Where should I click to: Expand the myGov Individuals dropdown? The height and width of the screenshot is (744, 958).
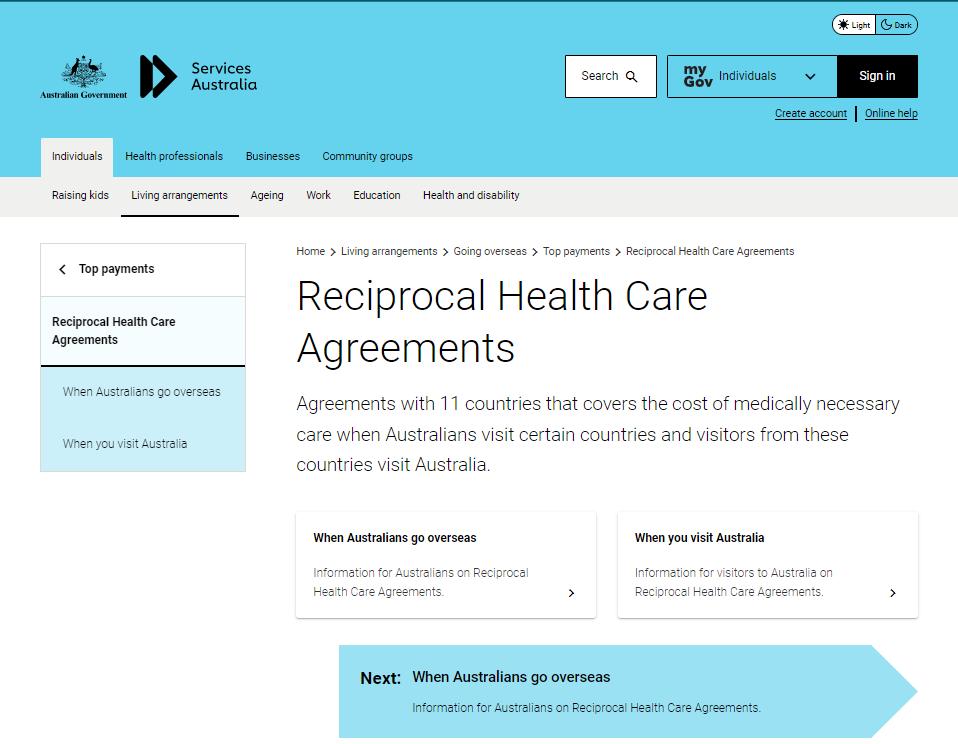tap(809, 76)
